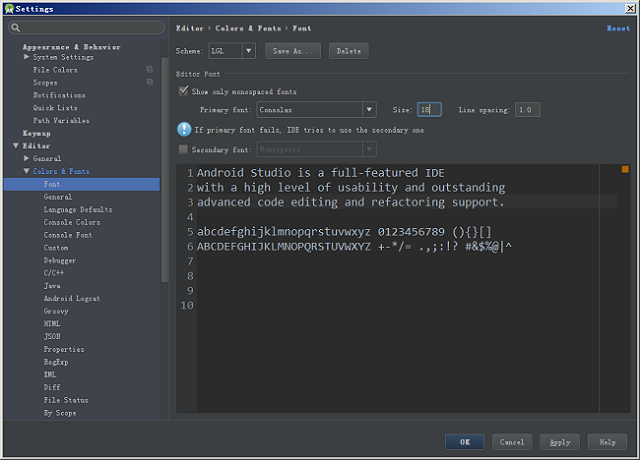This screenshot has width=640, height=460.
Task: Click into the Line spacing field
Action: 527,110
